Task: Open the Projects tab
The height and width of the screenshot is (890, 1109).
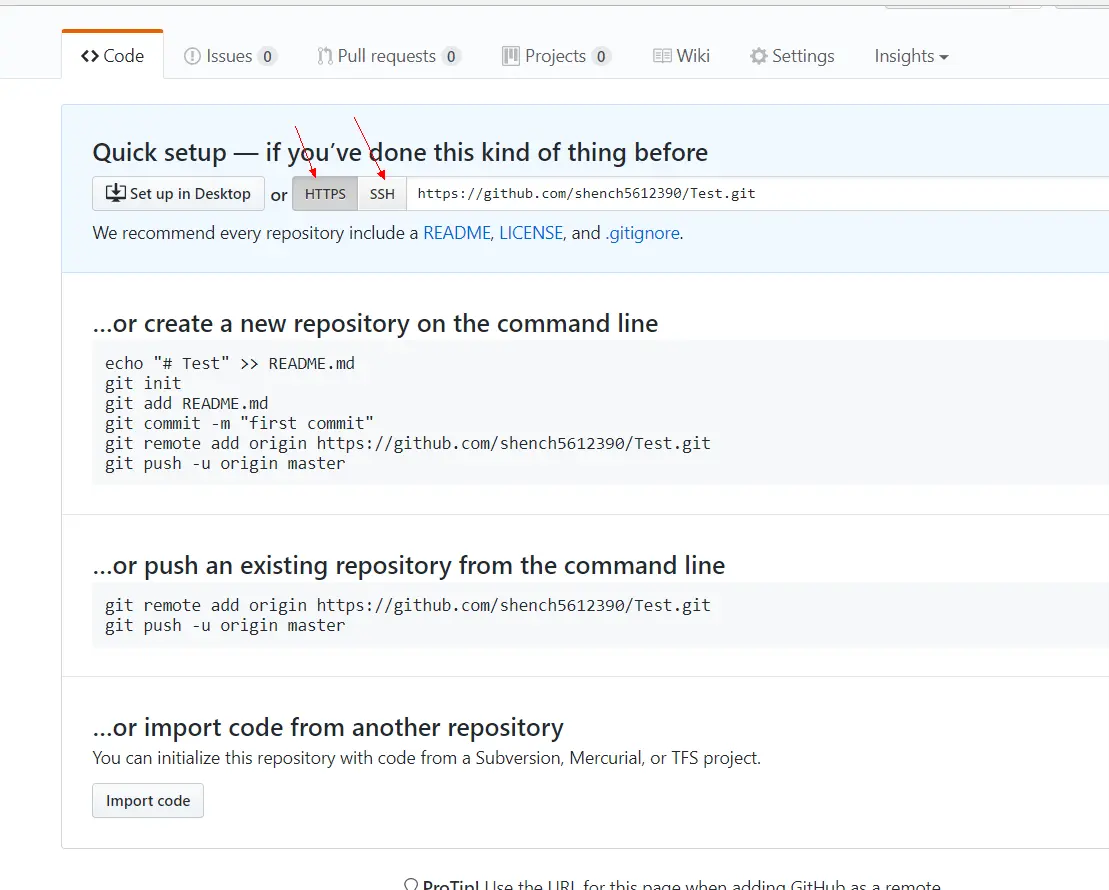Action: [x=556, y=56]
